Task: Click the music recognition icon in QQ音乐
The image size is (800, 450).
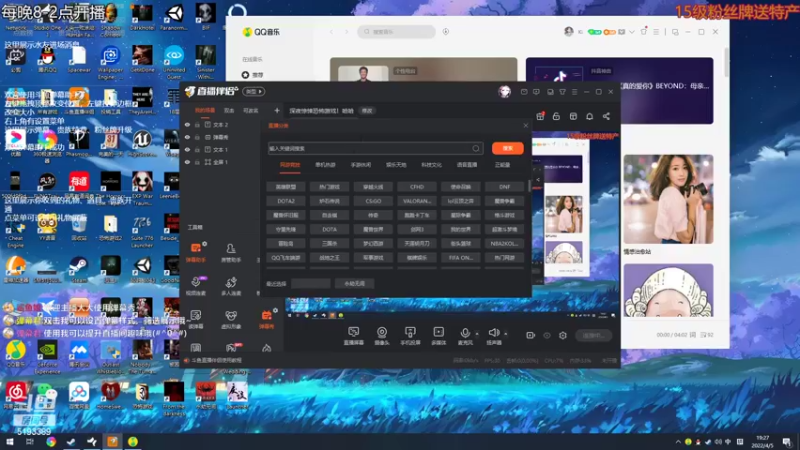Action: tap(445, 32)
